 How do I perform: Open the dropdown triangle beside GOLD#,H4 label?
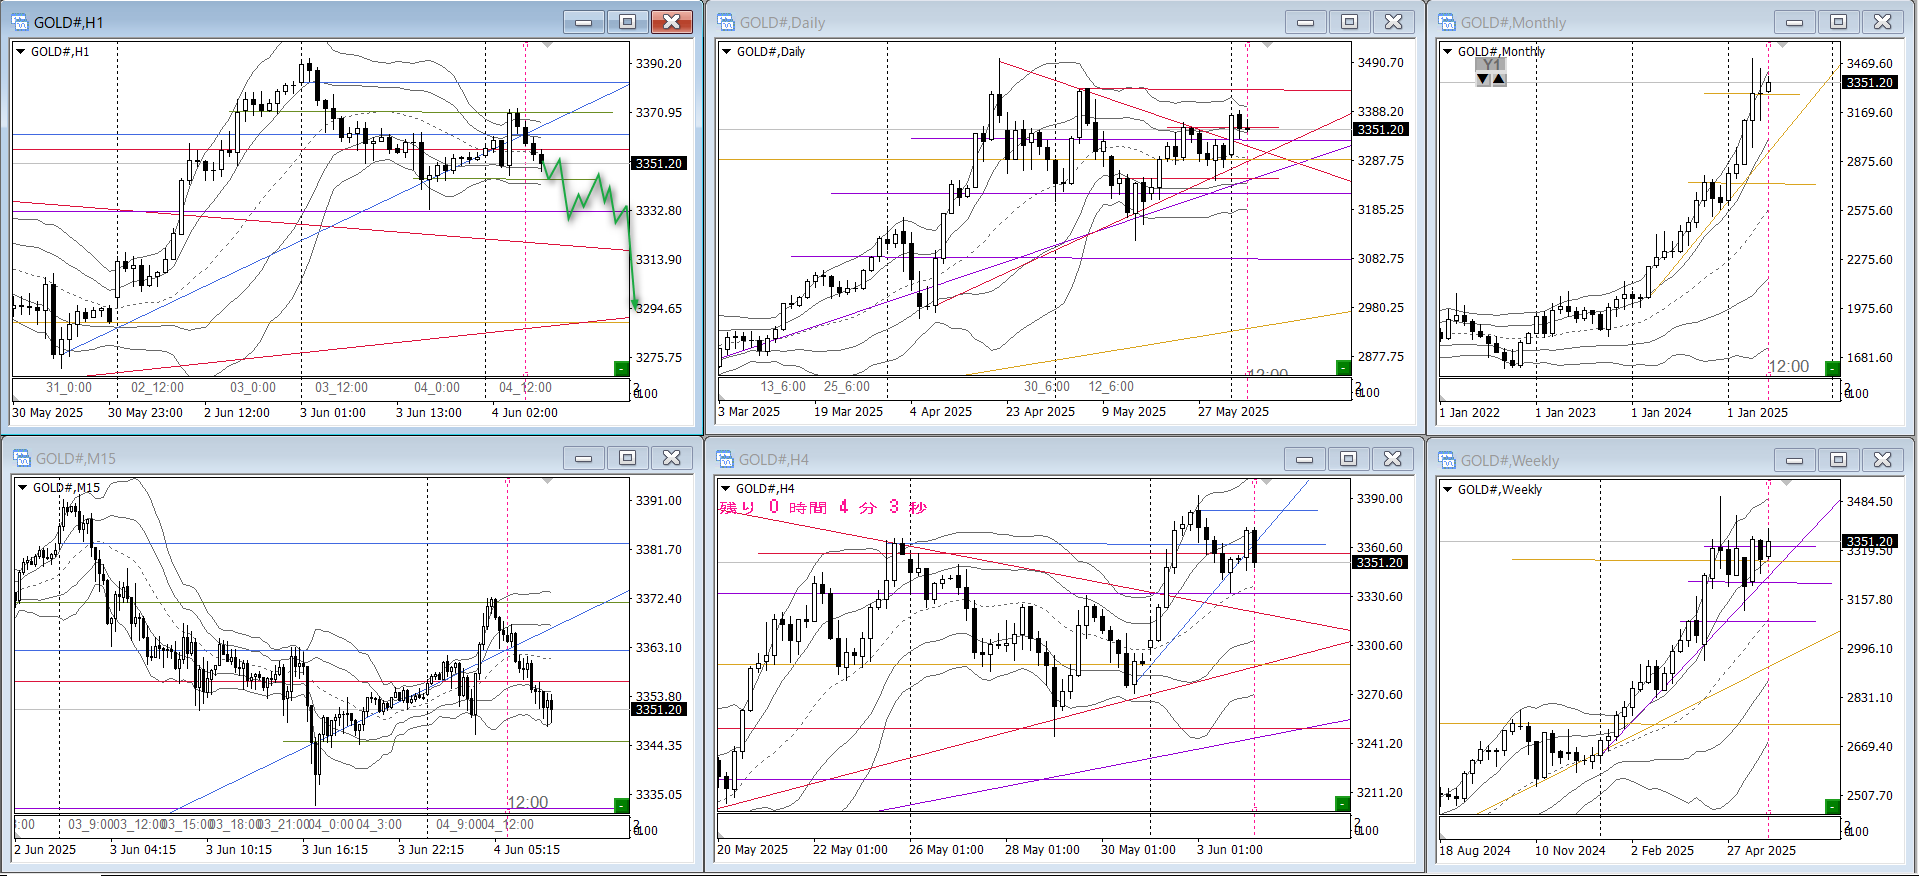click(x=726, y=488)
